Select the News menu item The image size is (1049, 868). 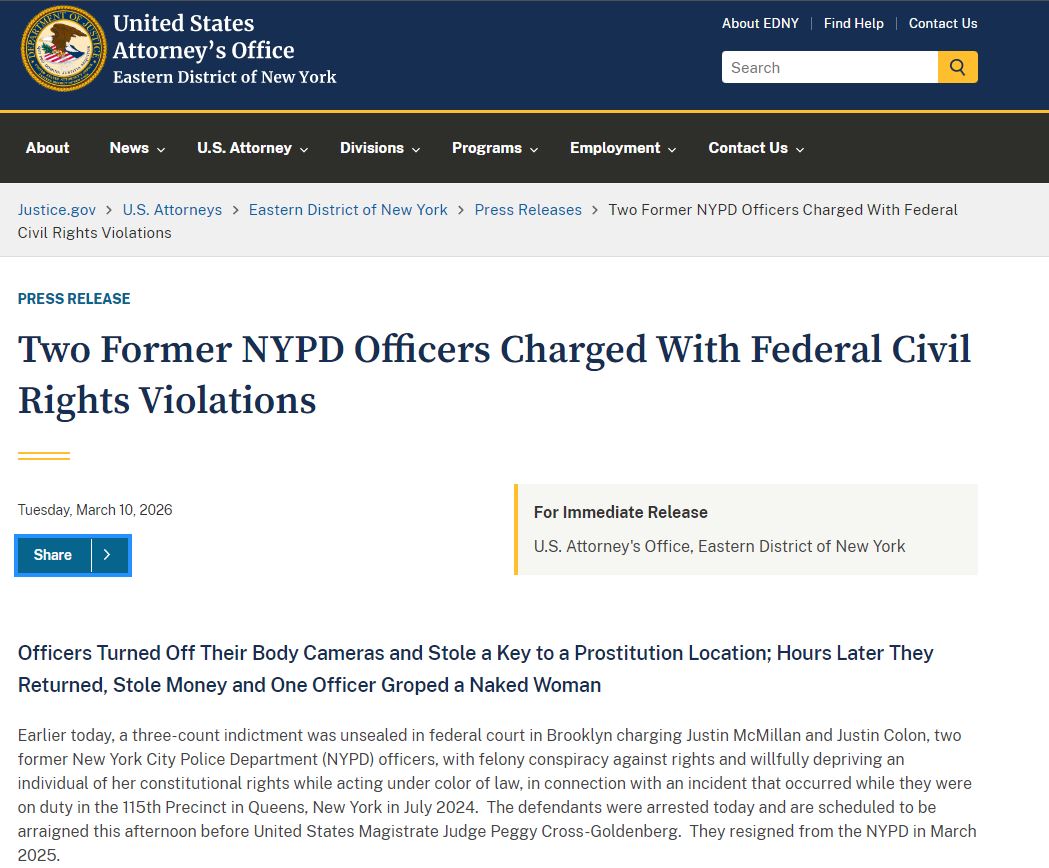pyautogui.click(x=128, y=147)
